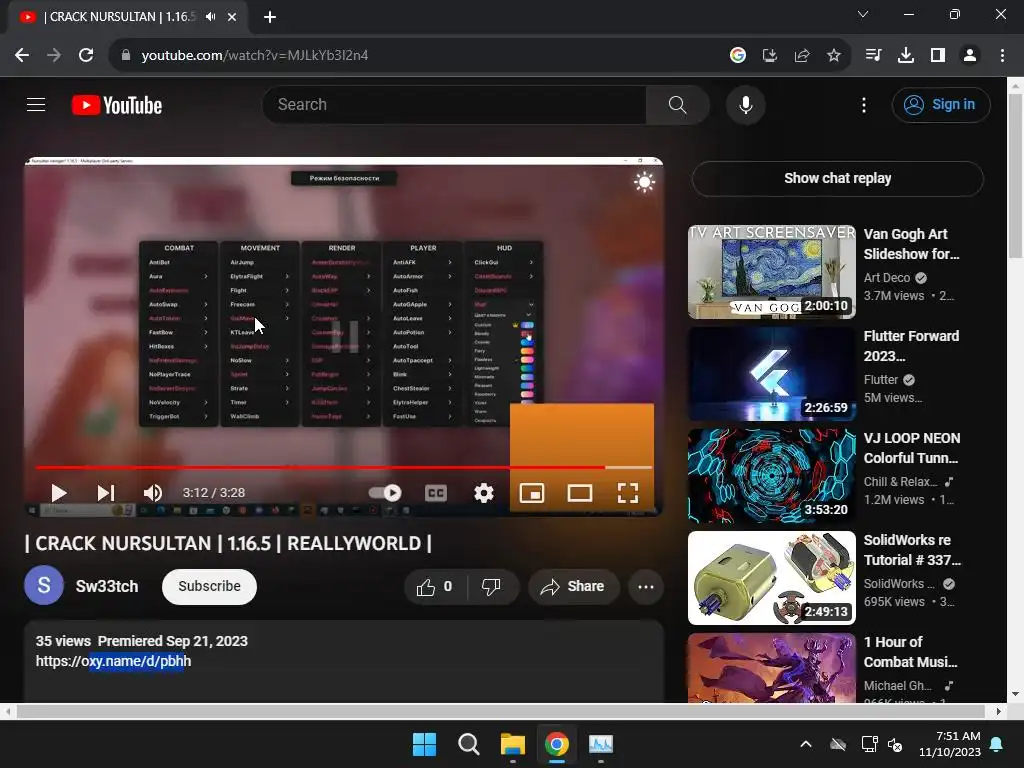Open the player settings gear
The height and width of the screenshot is (768, 1024).
[x=484, y=493]
